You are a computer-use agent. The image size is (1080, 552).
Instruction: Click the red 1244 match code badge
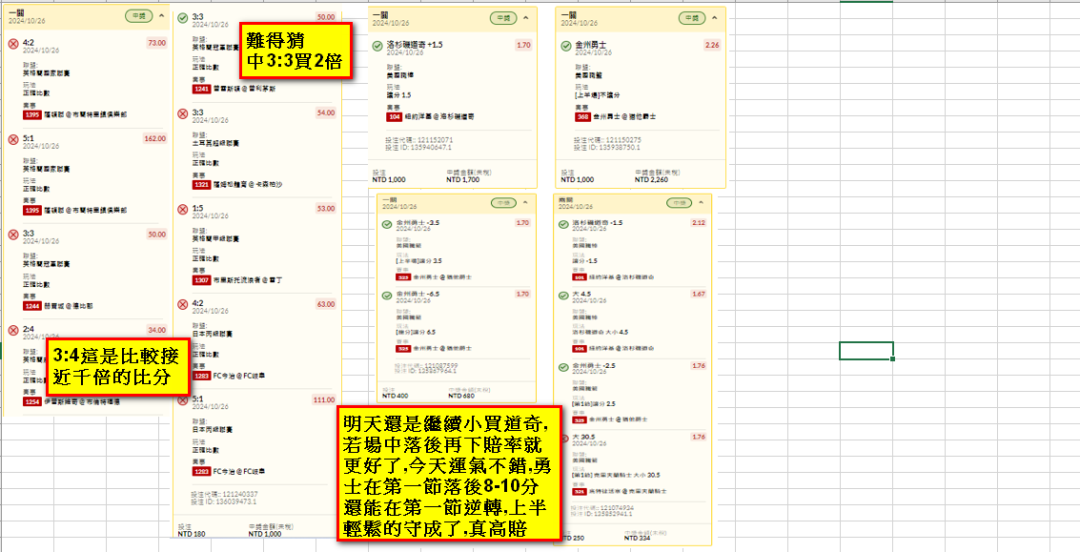(32, 307)
